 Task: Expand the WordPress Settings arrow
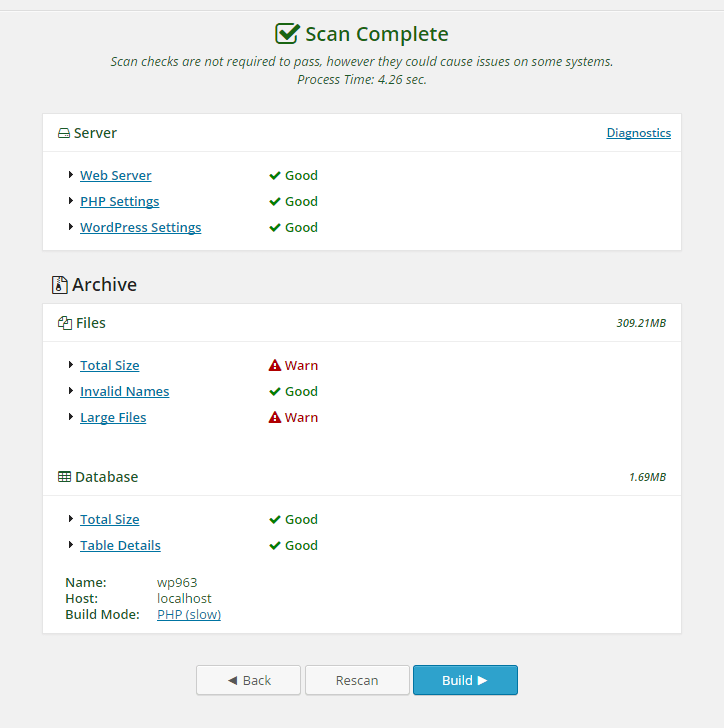pyautogui.click(x=71, y=227)
